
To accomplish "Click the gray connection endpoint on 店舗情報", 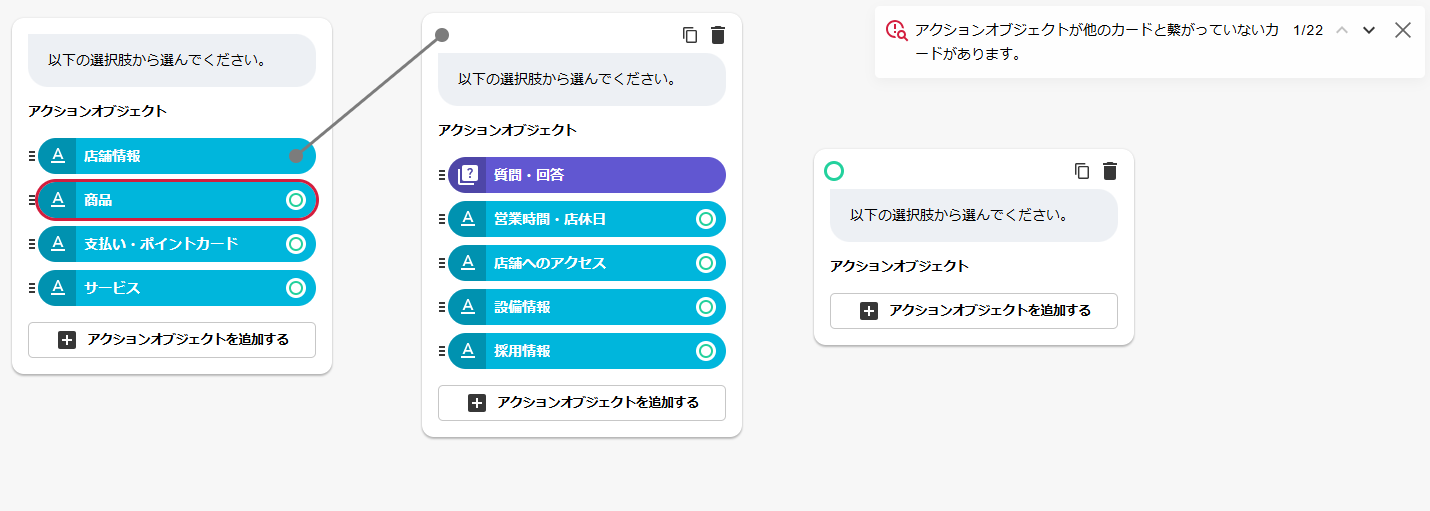I will (296, 155).
